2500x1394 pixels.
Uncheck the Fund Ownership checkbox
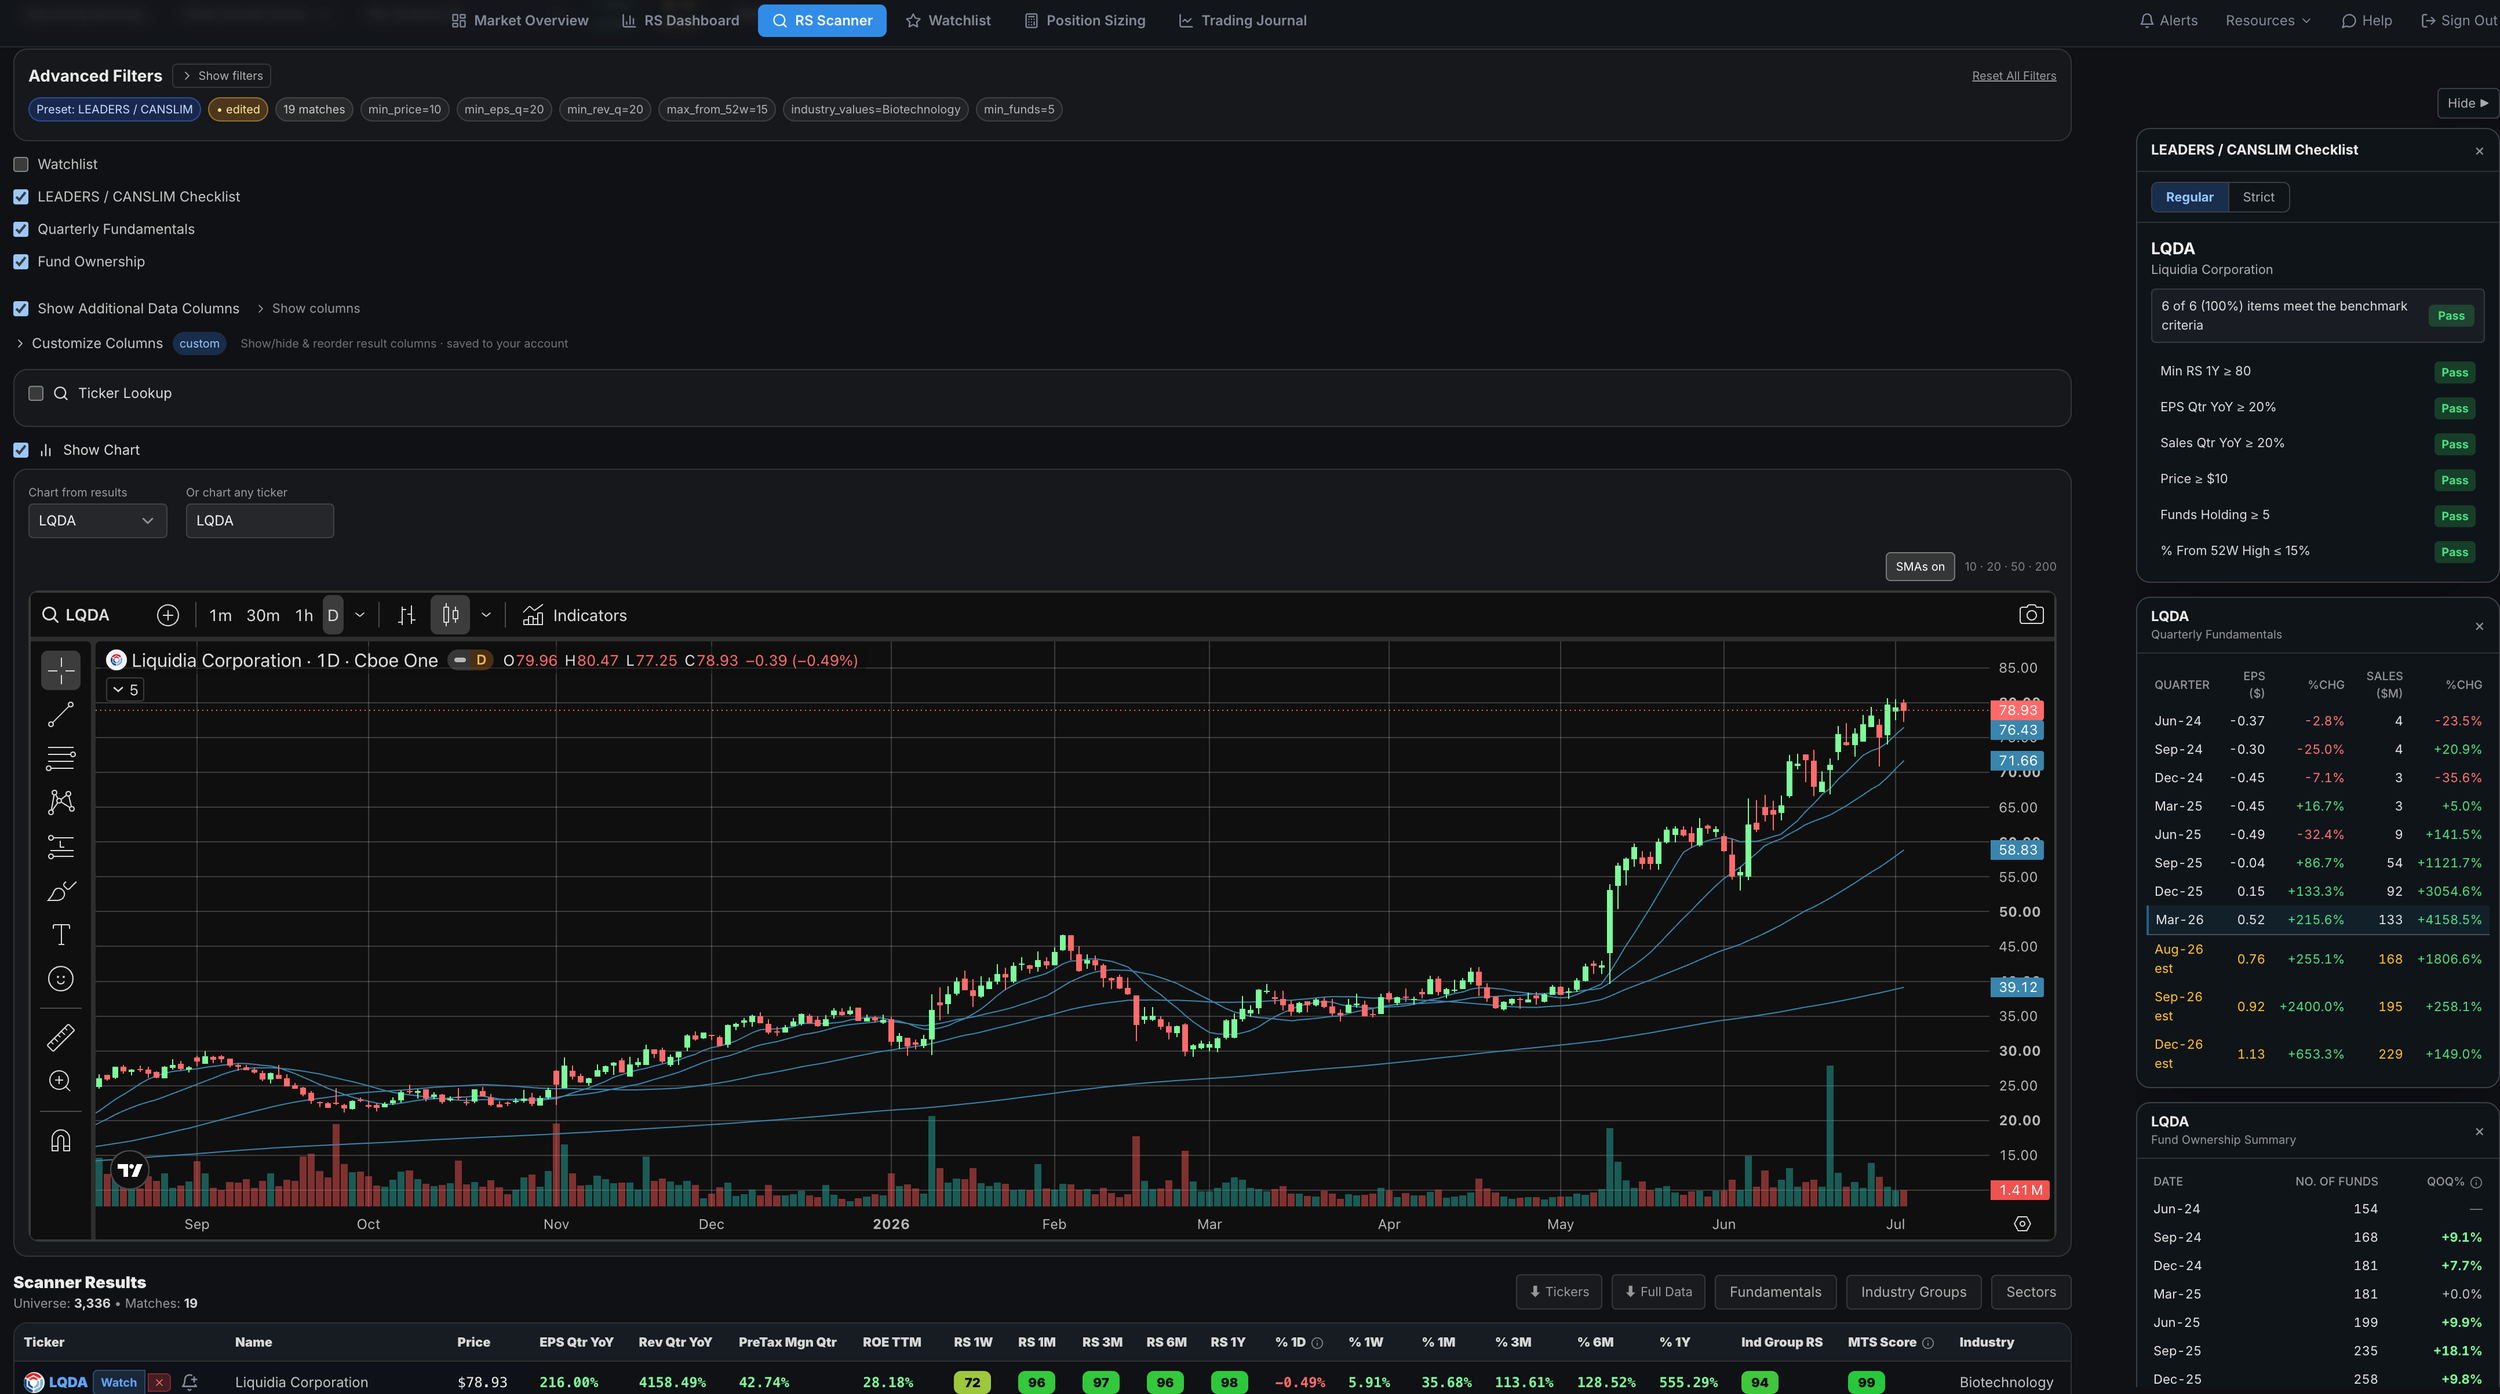coord(21,262)
